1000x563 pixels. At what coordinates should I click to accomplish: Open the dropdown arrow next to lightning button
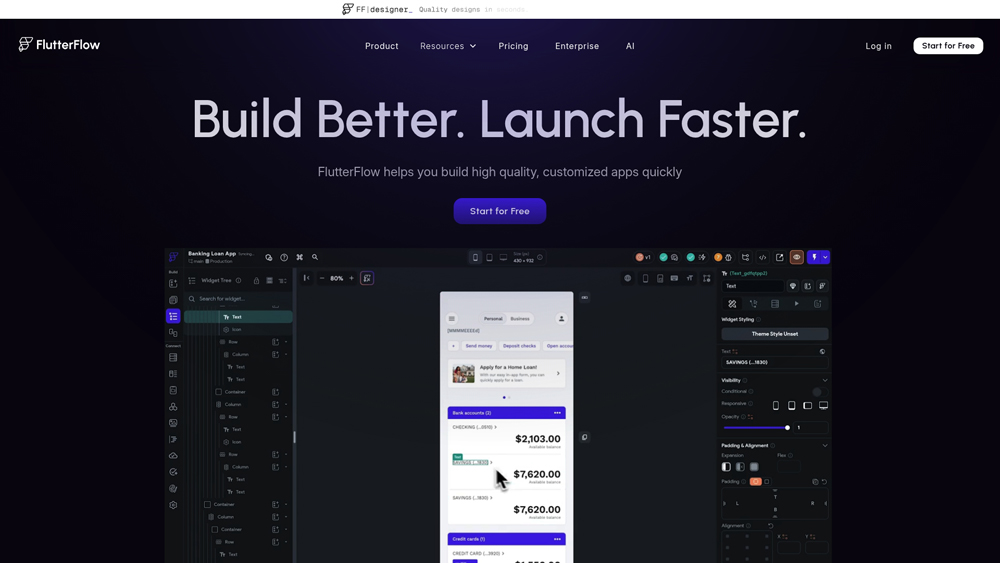pos(825,258)
